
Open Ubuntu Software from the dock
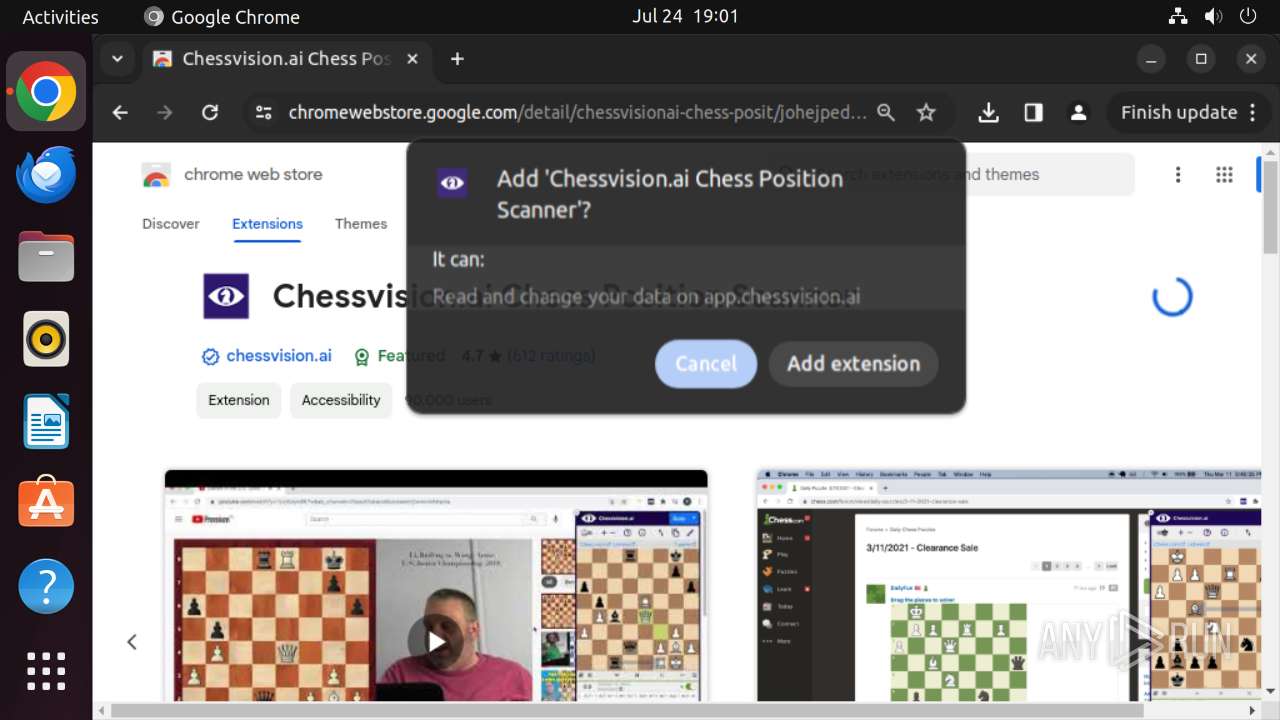click(x=46, y=503)
